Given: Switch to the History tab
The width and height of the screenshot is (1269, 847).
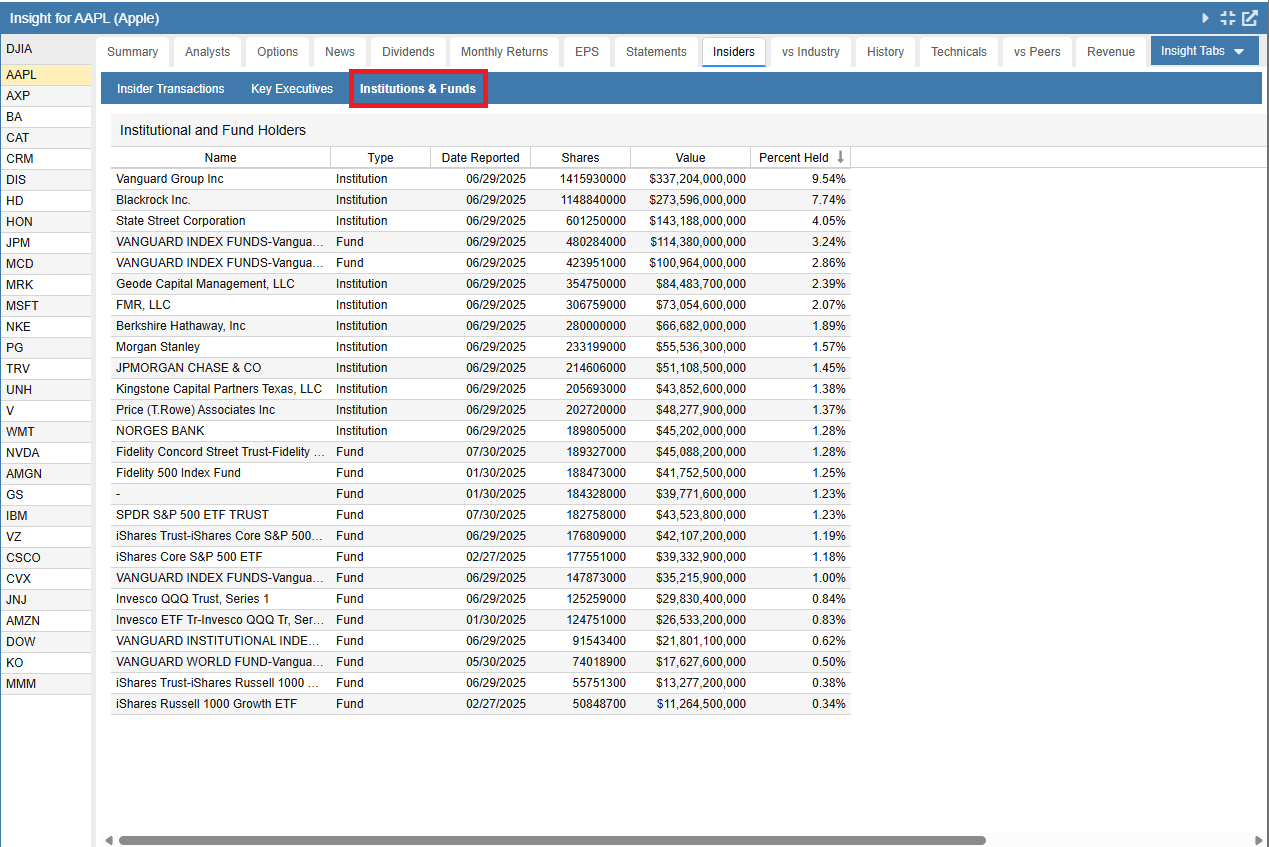Looking at the screenshot, I should (x=885, y=52).
